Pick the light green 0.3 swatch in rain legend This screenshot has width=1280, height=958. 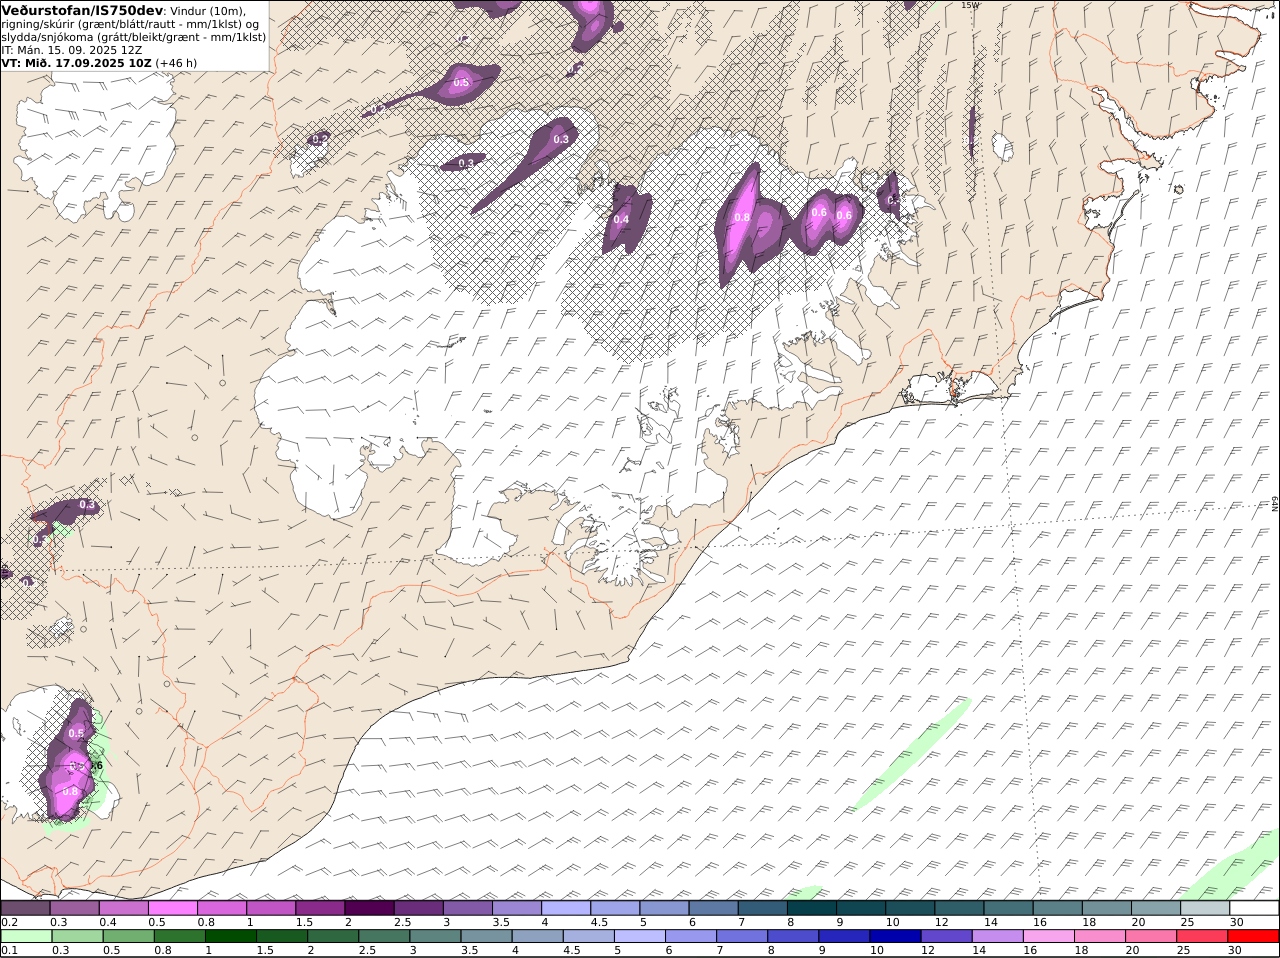click(x=78, y=937)
